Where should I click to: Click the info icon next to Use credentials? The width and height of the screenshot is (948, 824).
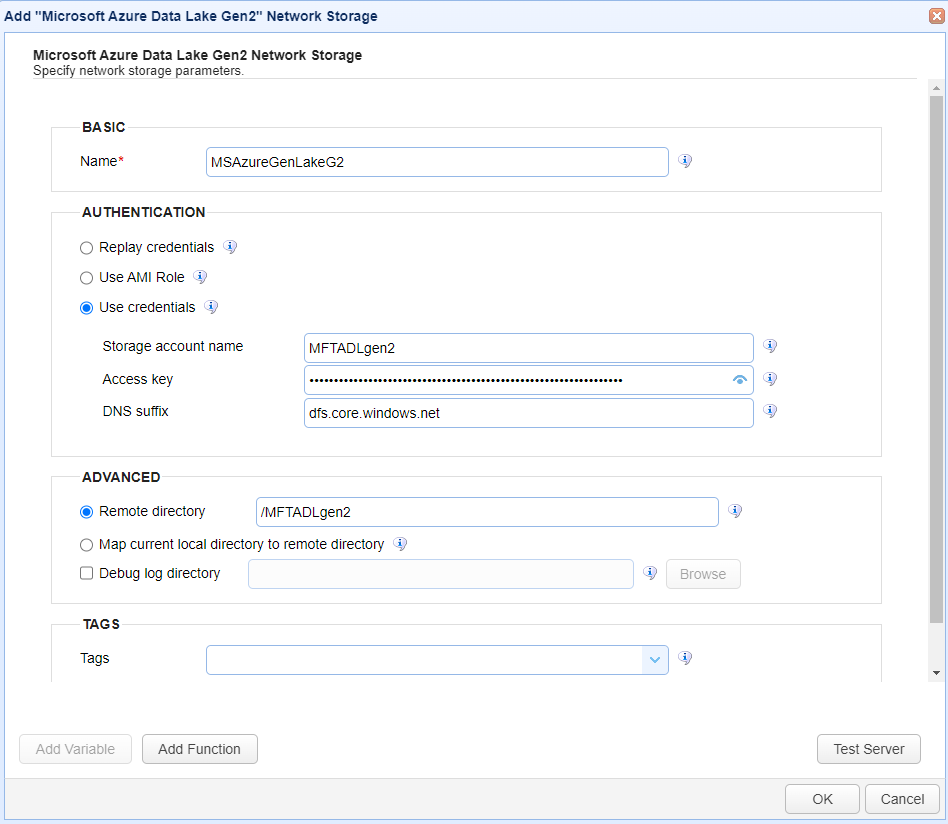coord(210,307)
